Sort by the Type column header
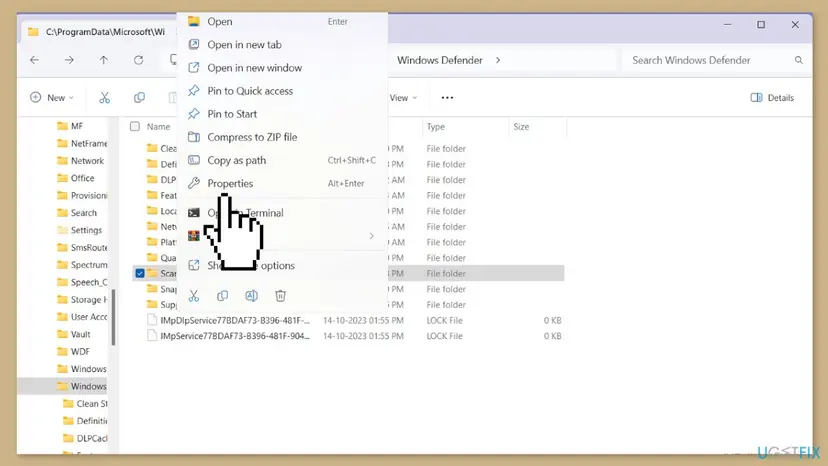 coord(436,127)
